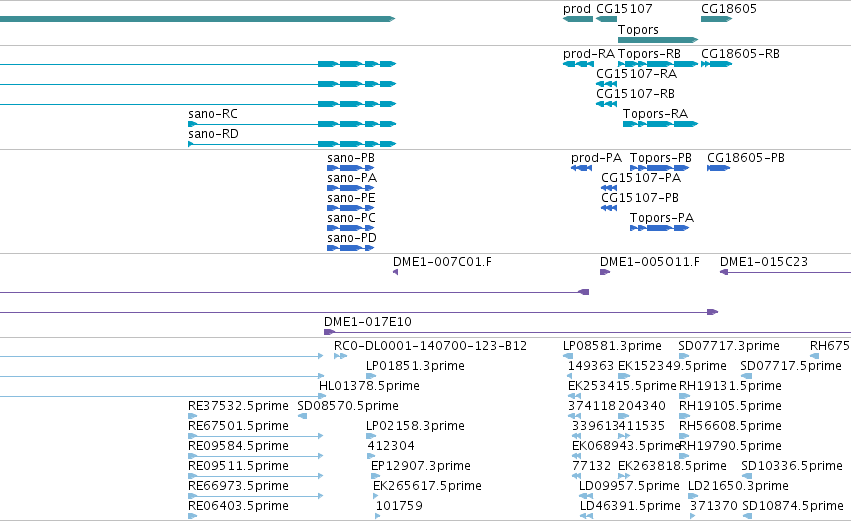Click the HL01378.5prime EST label
Viewport: 851px width, 521px height.
(x=369, y=386)
